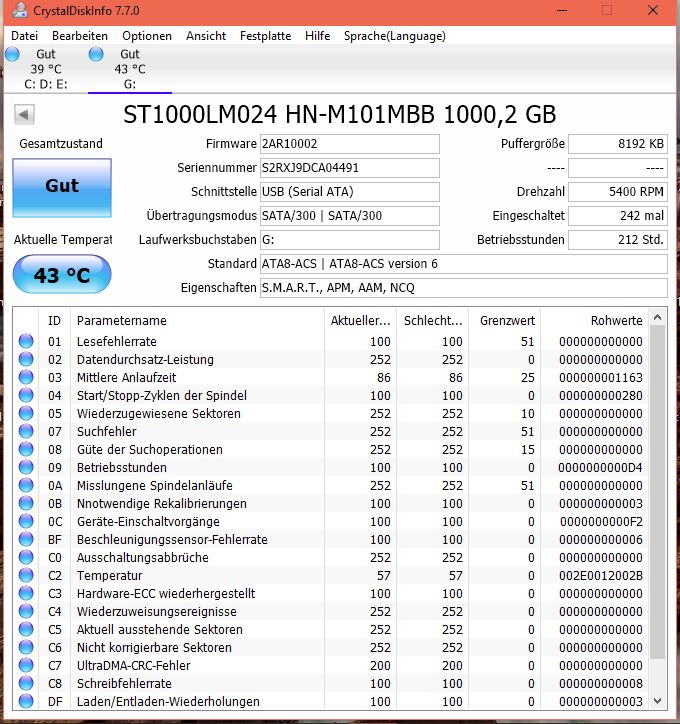
Task: Click the previous disk arrow button
Action: [x=24, y=114]
